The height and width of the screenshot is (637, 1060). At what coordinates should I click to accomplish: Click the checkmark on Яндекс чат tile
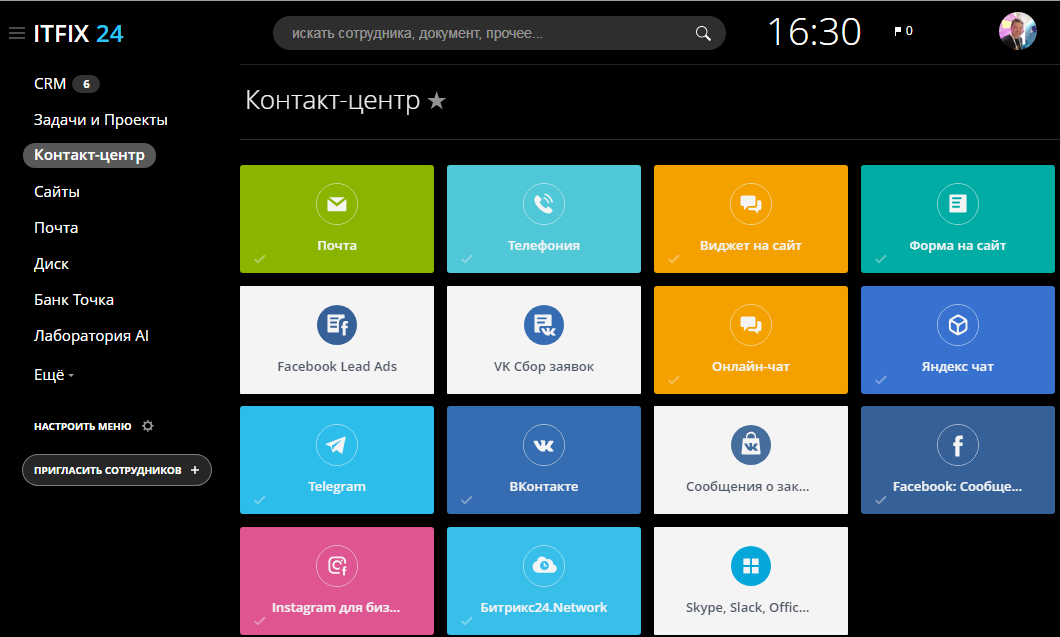(x=880, y=380)
